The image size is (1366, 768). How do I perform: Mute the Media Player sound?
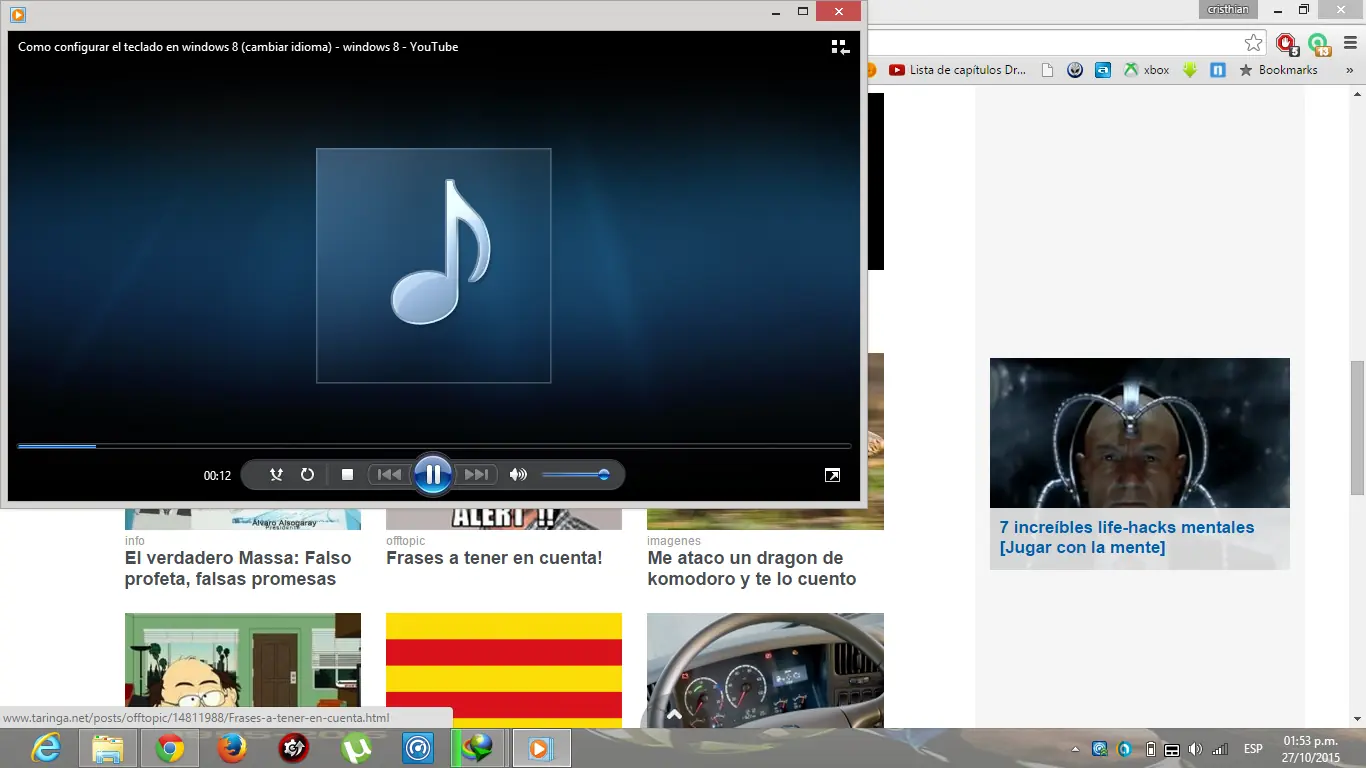coord(518,475)
